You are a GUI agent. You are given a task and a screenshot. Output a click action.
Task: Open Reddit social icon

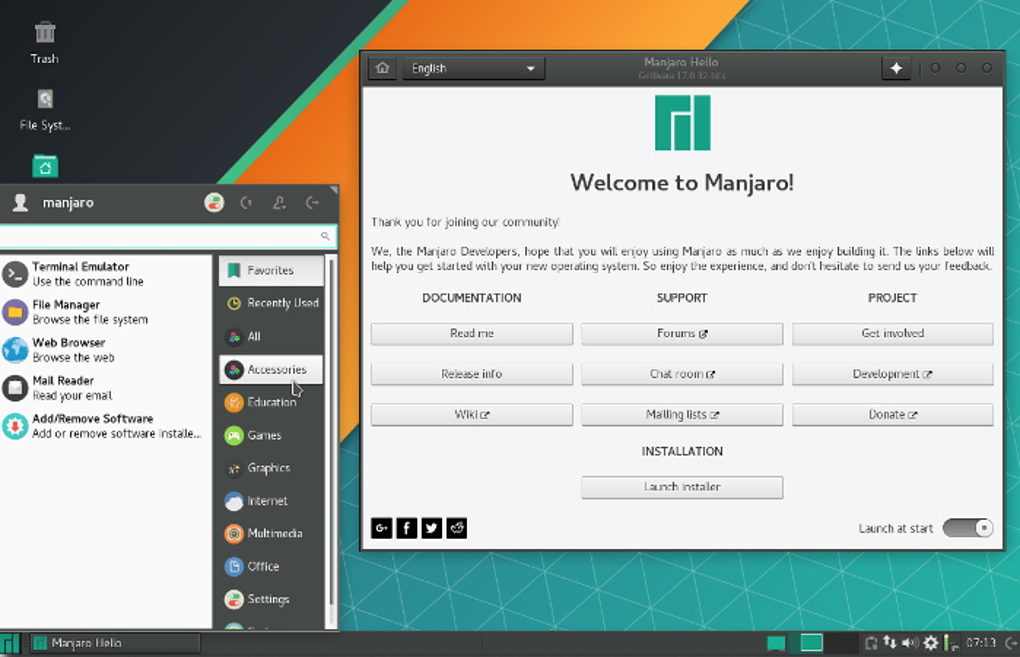pyautogui.click(x=457, y=528)
